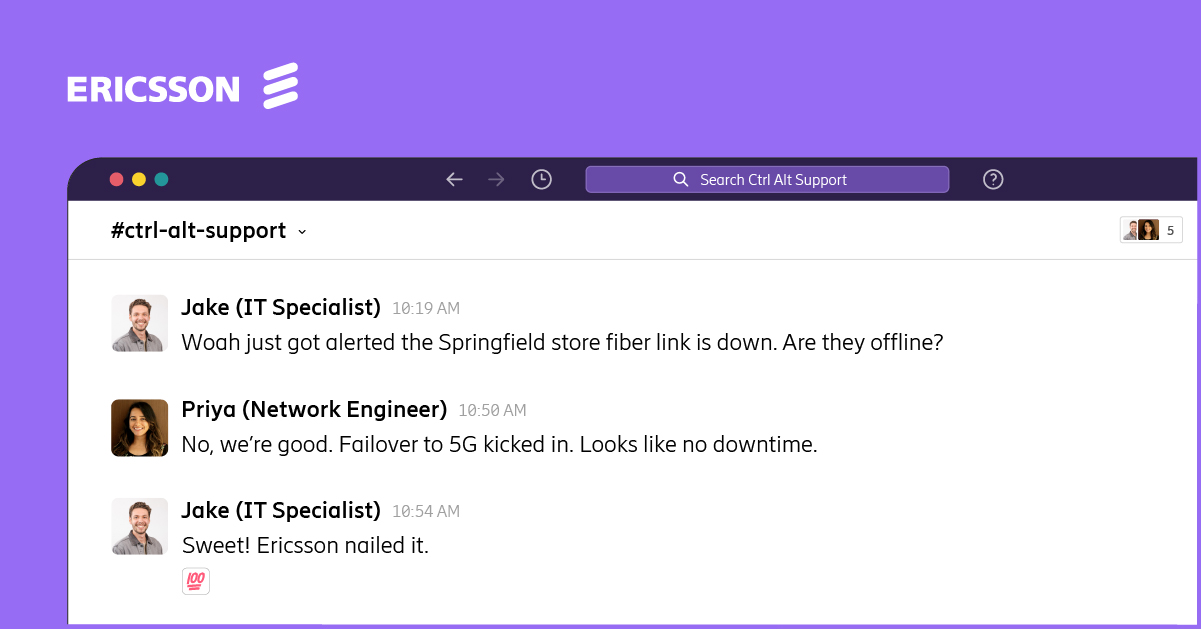
Task: Open the history clock icon
Action: coord(541,180)
